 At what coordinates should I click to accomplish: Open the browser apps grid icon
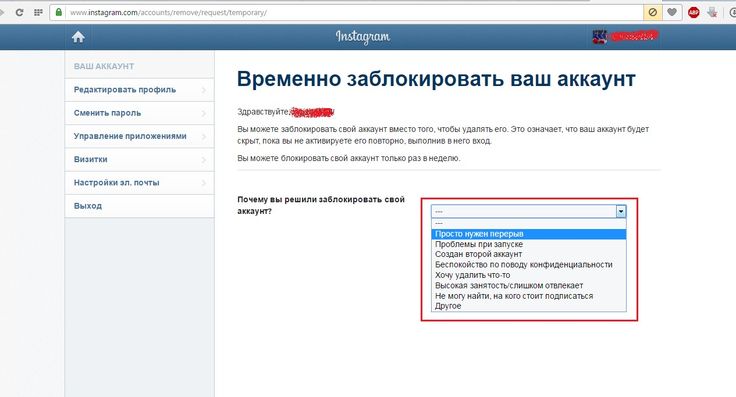coord(38,13)
